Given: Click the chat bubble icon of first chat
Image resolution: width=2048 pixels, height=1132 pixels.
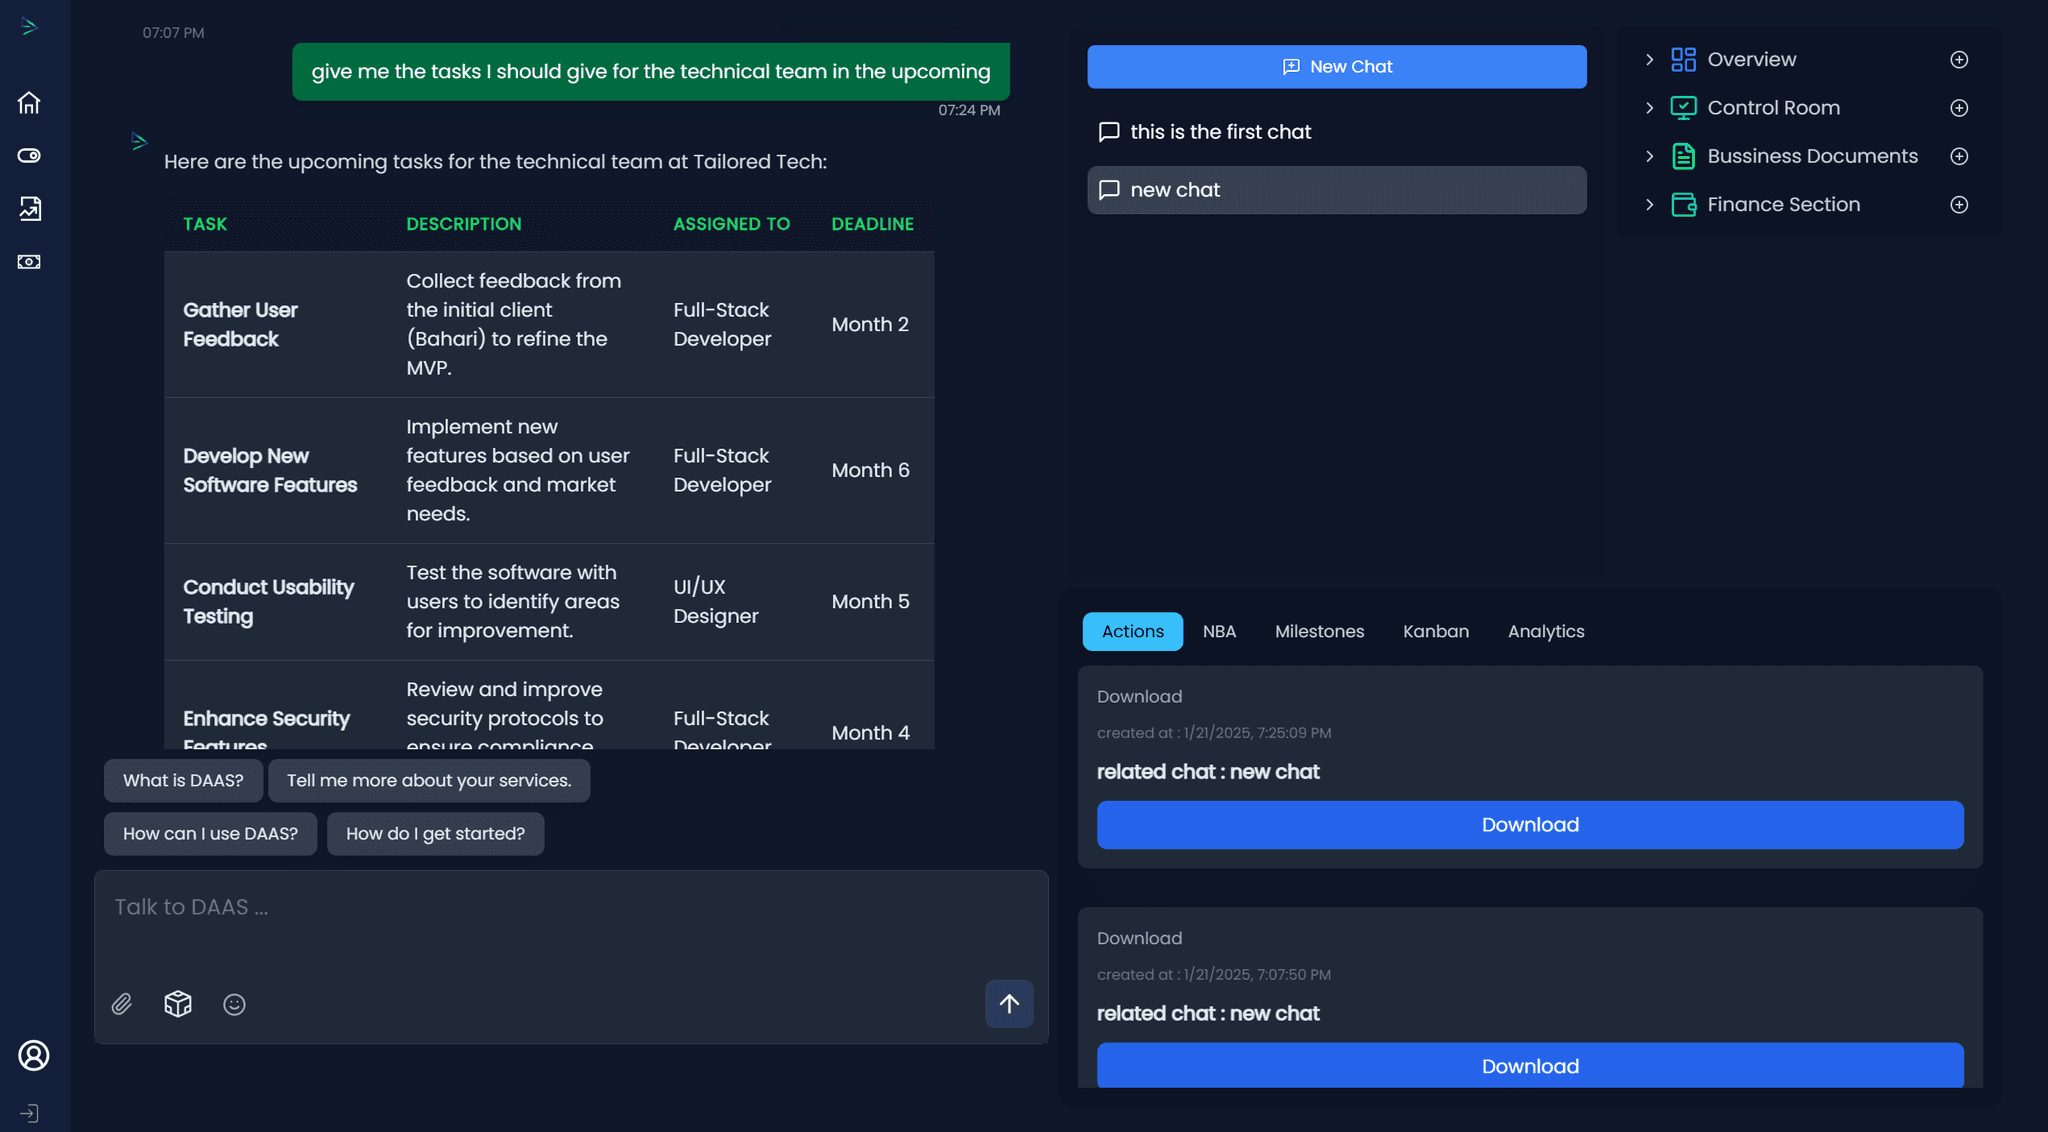Looking at the screenshot, I should pos(1109,132).
